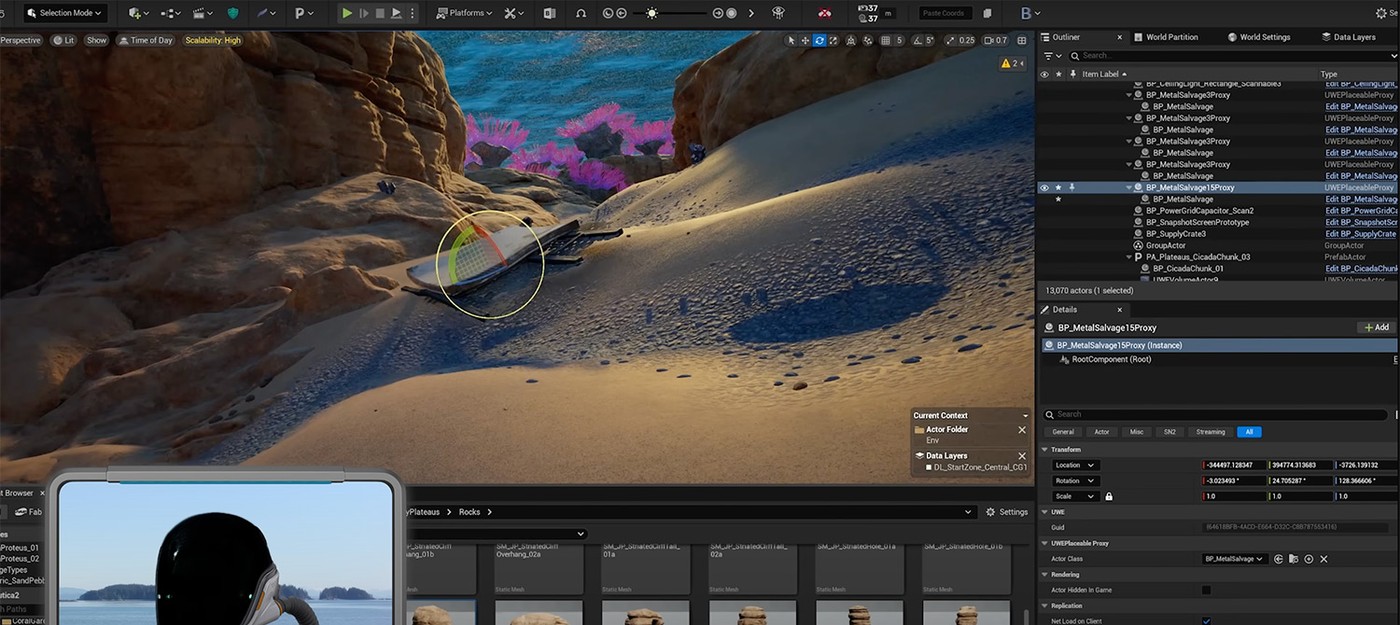The height and width of the screenshot is (625, 1400).
Task: Open the Platforms dropdown menu
Action: click(x=465, y=13)
